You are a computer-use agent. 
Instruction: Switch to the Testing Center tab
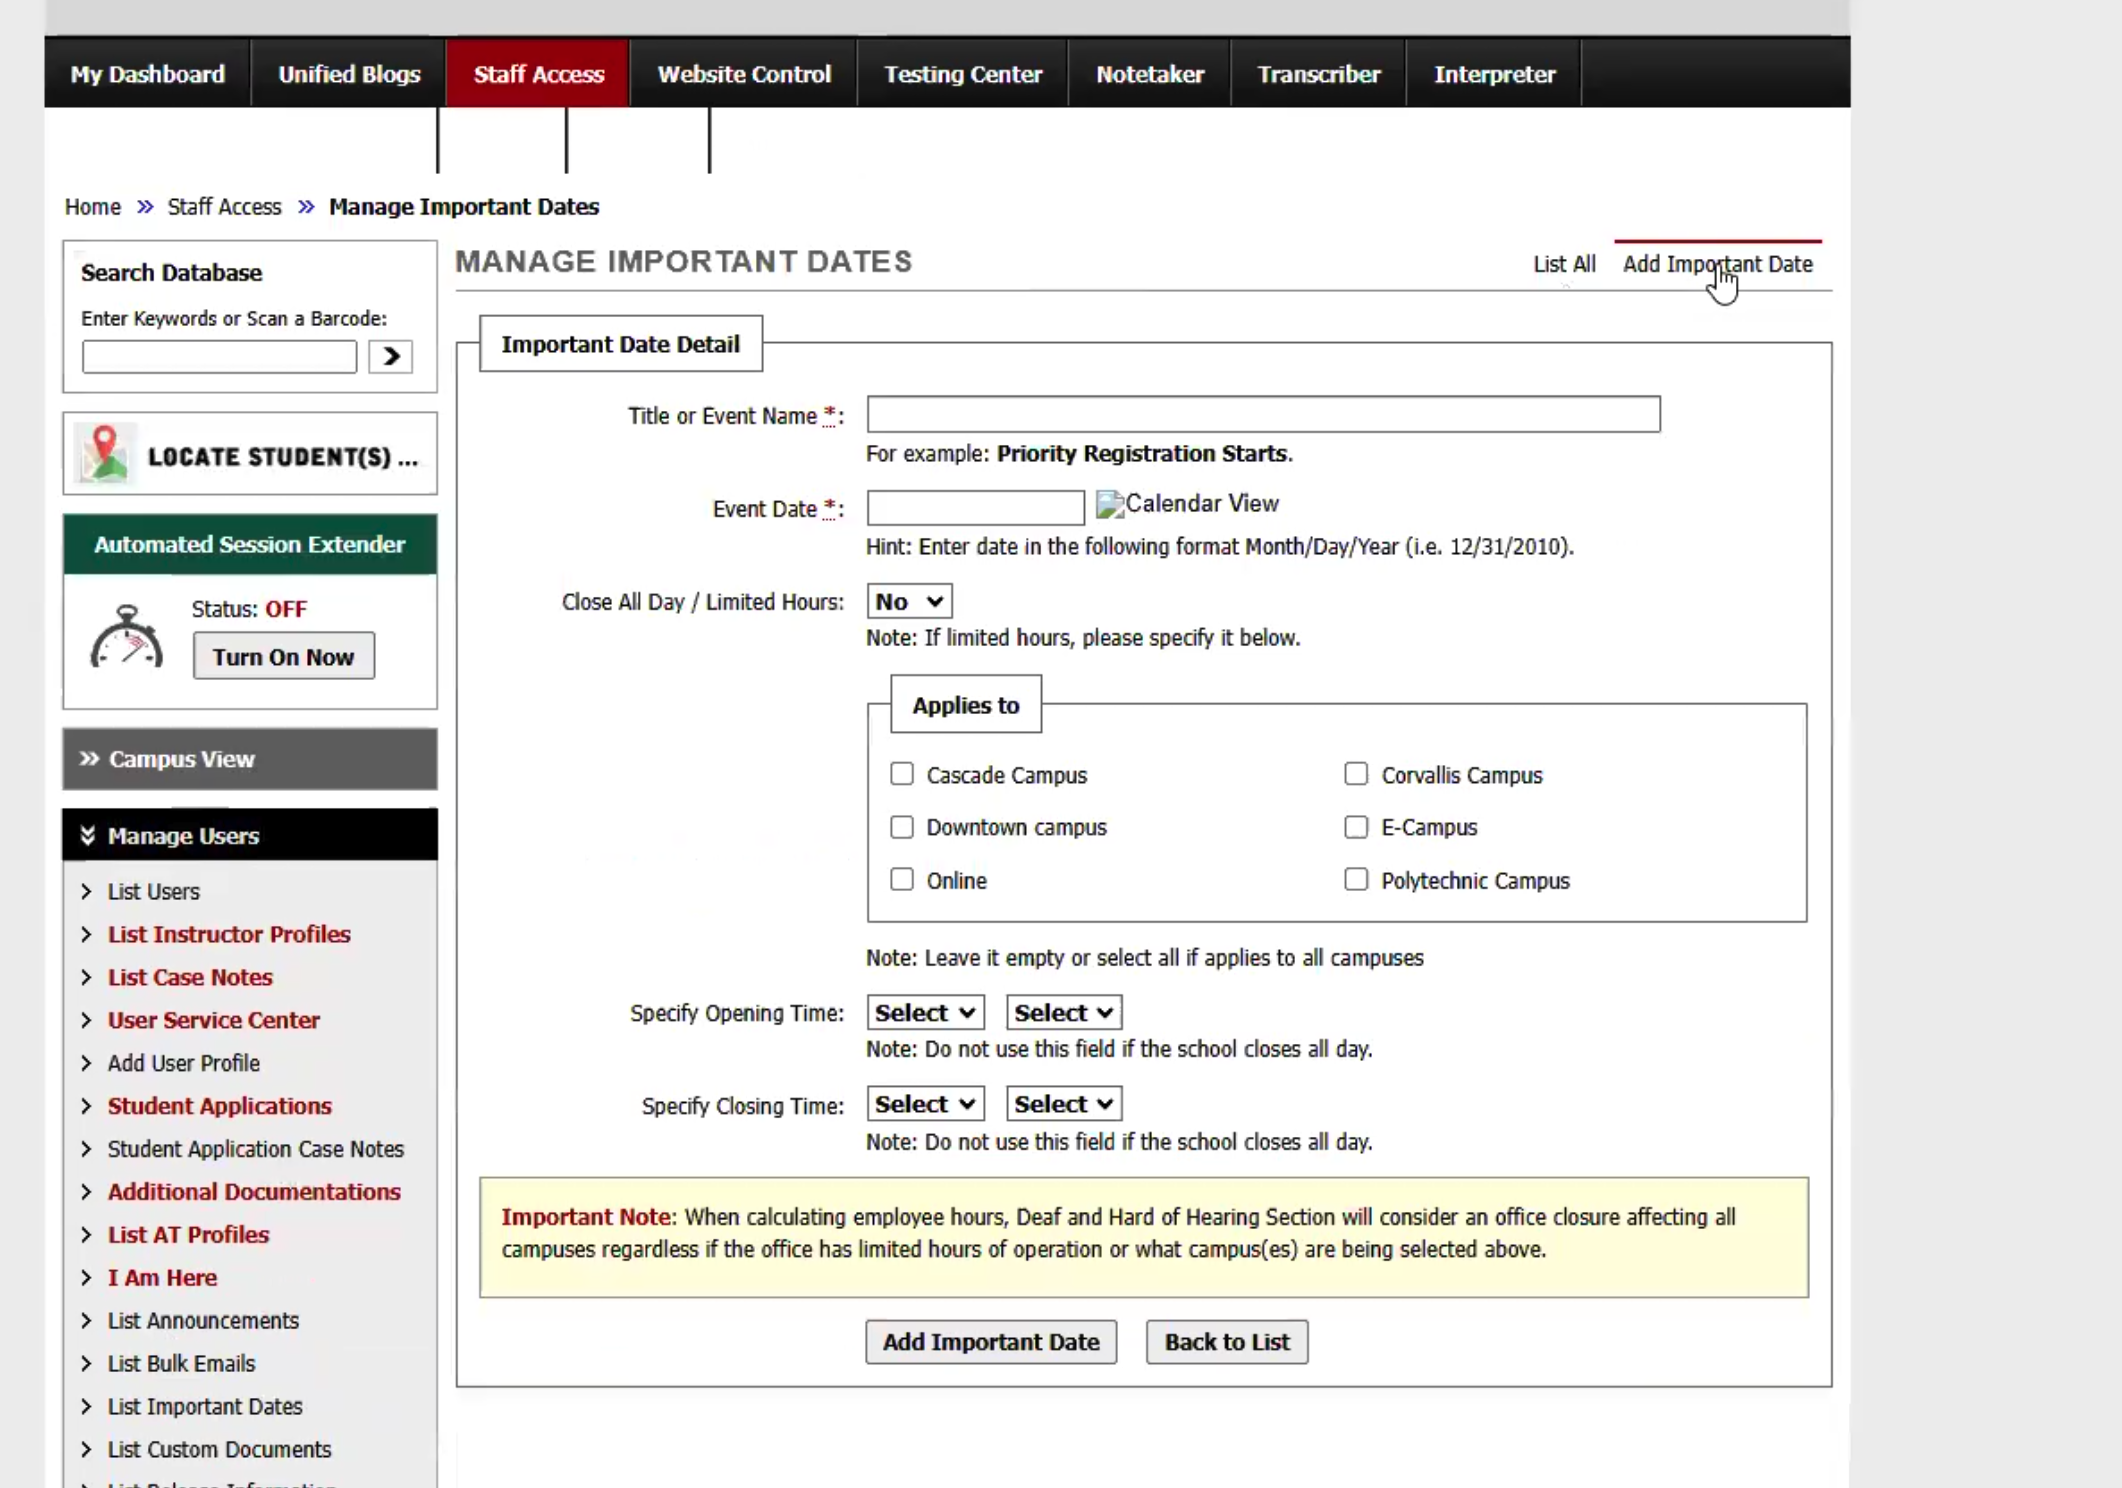(962, 74)
